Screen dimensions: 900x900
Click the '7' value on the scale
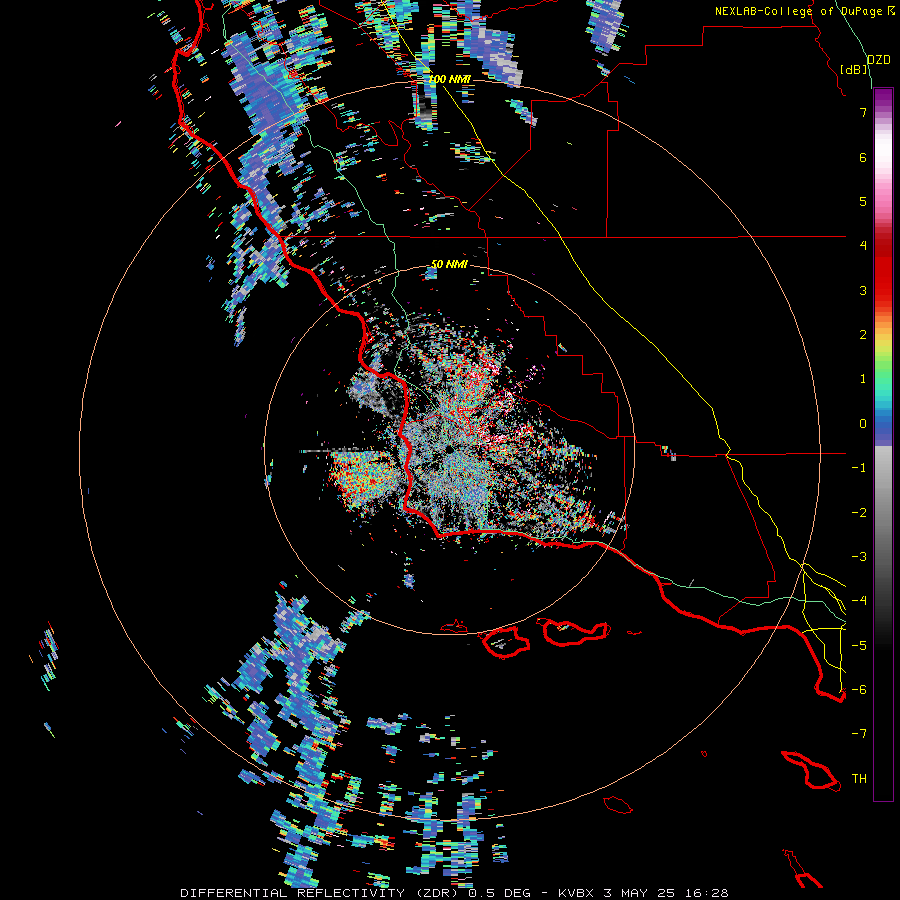pyautogui.click(x=863, y=112)
